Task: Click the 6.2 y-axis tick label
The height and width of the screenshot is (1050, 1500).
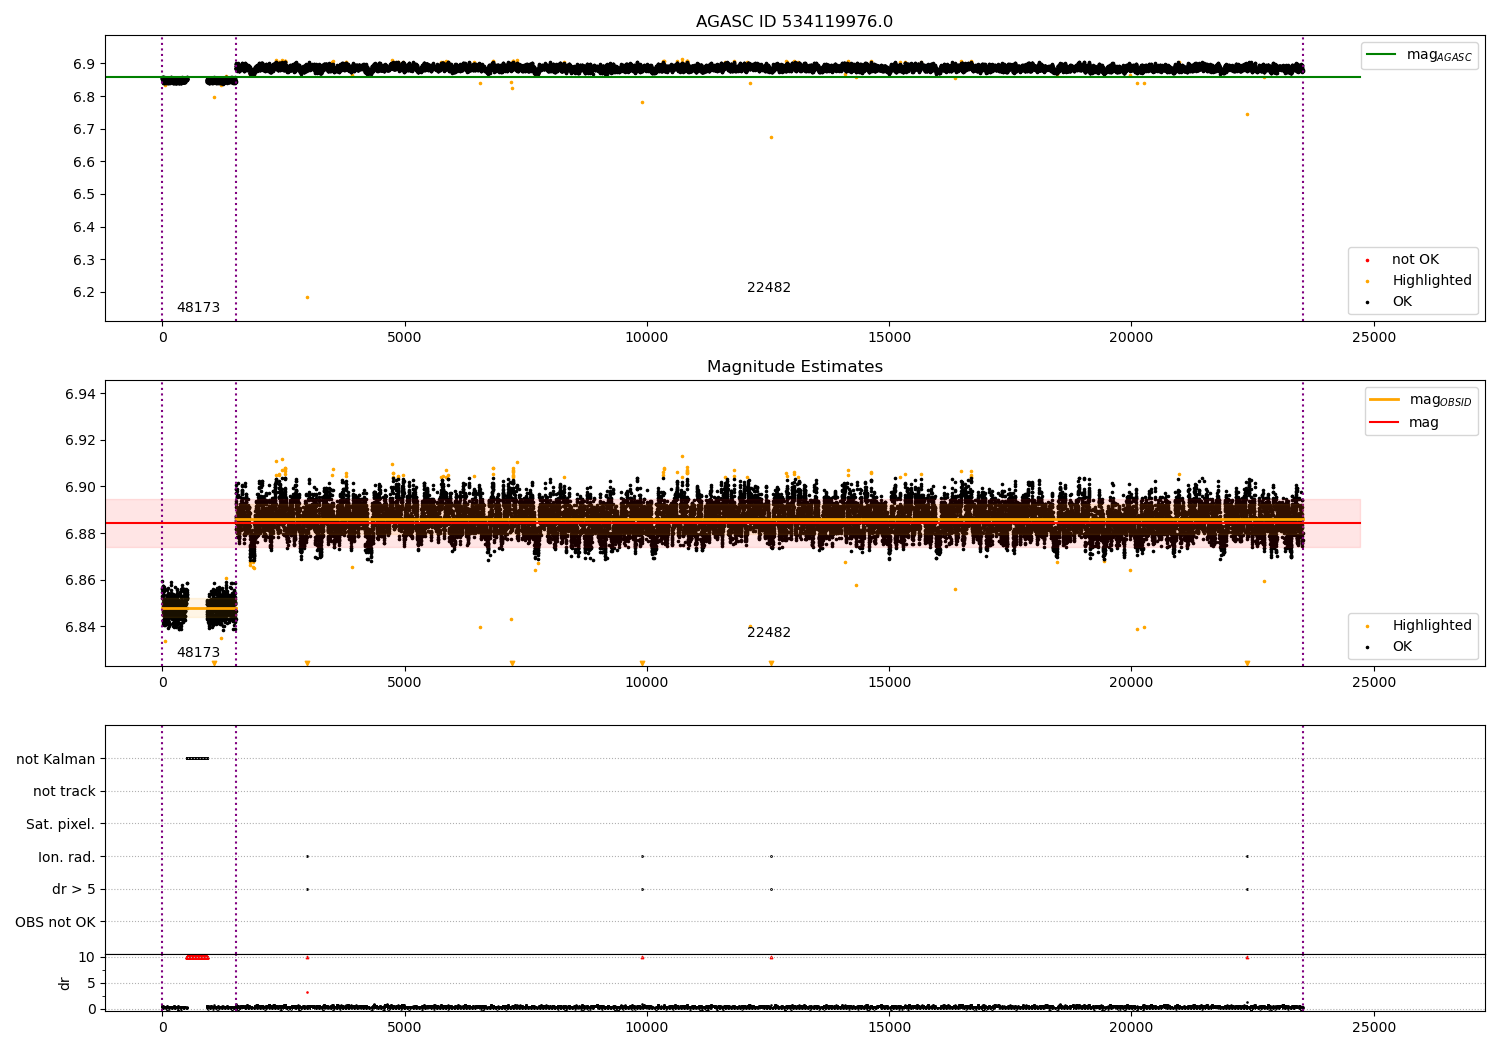Action: (83, 293)
